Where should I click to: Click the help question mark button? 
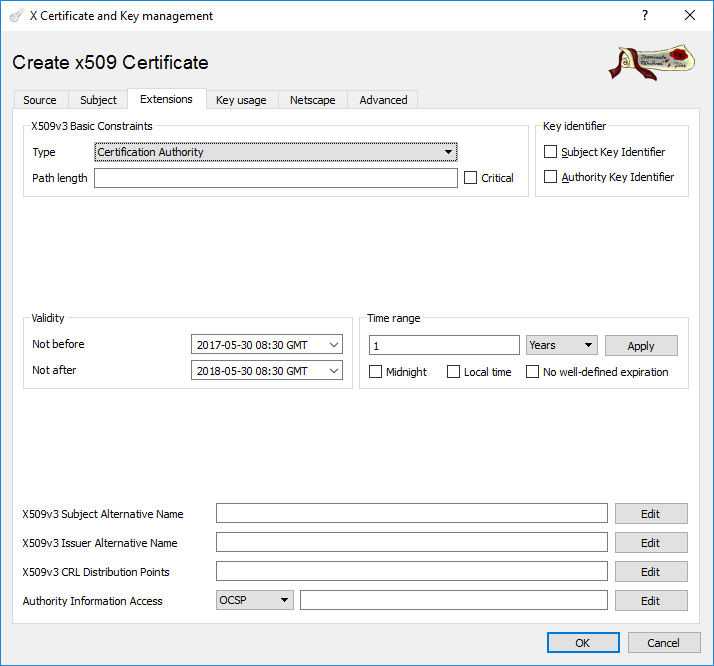(644, 16)
